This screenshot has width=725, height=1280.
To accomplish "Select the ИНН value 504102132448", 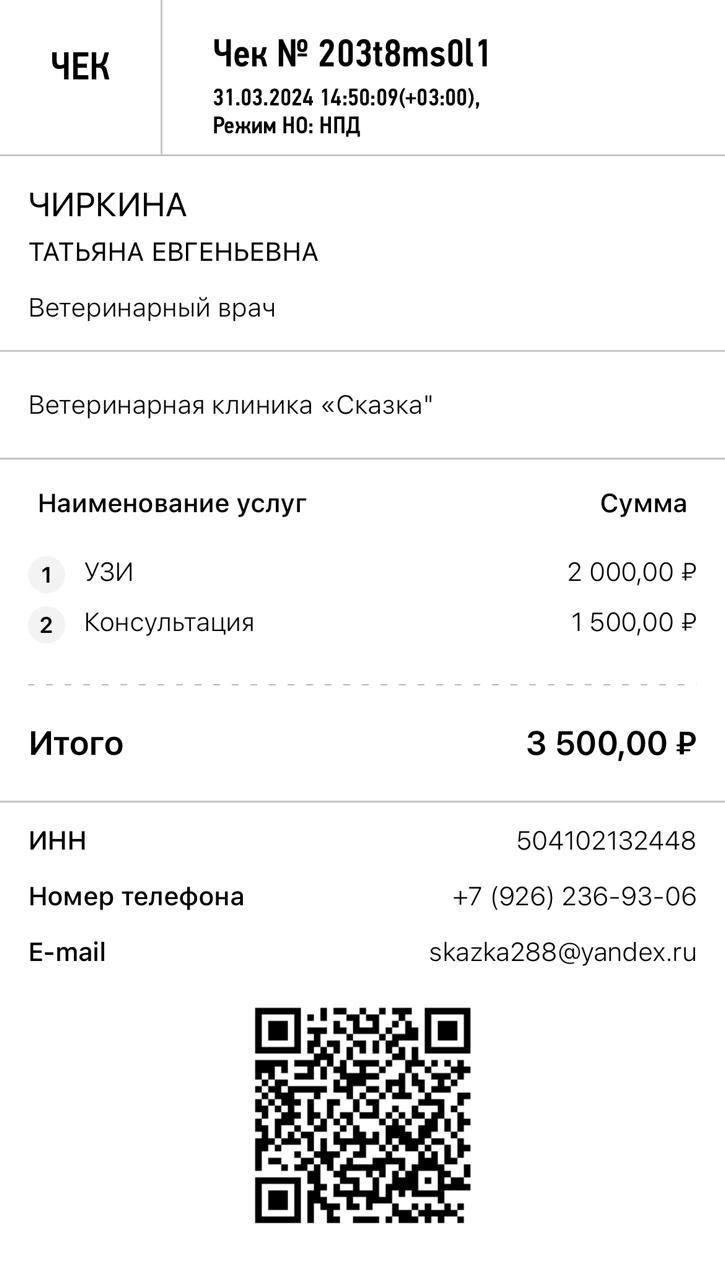I will pos(606,841).
